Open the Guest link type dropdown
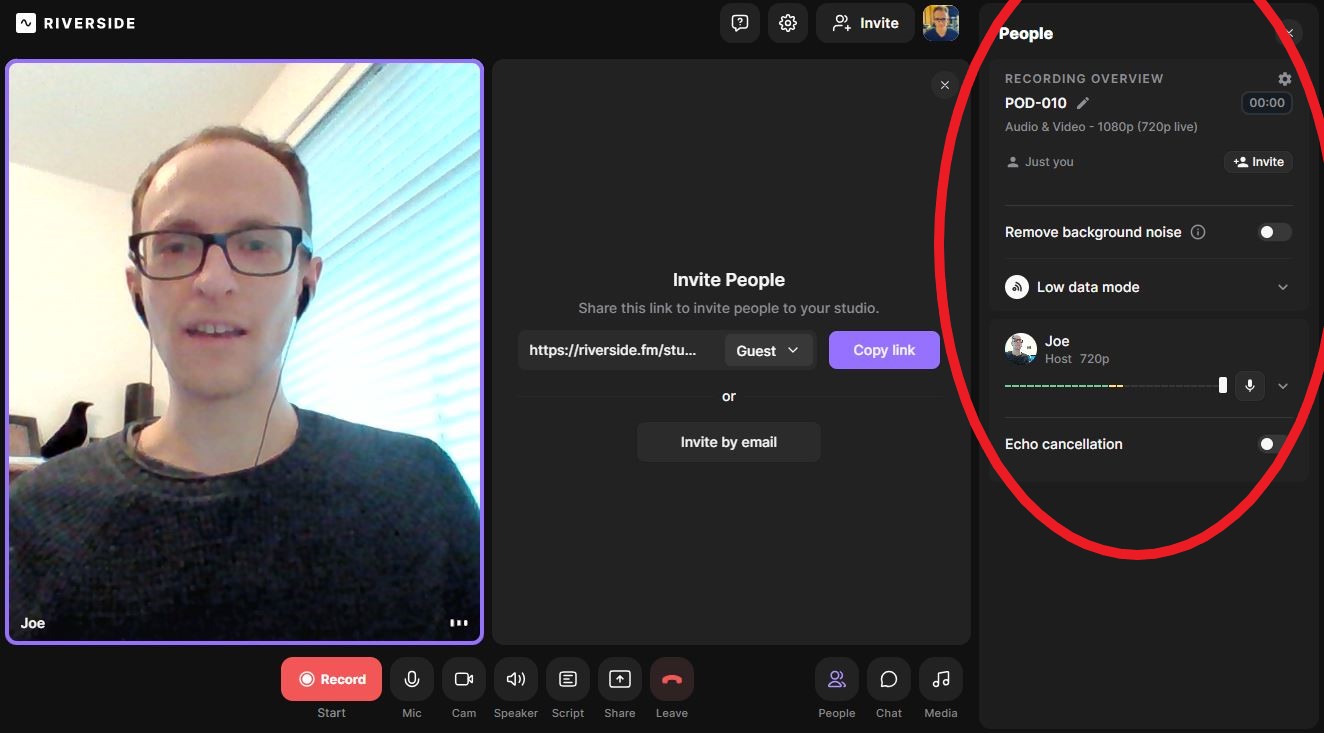Image resolution: width=1324 pixels, height=733 pixels. click(x=768, y=350)
